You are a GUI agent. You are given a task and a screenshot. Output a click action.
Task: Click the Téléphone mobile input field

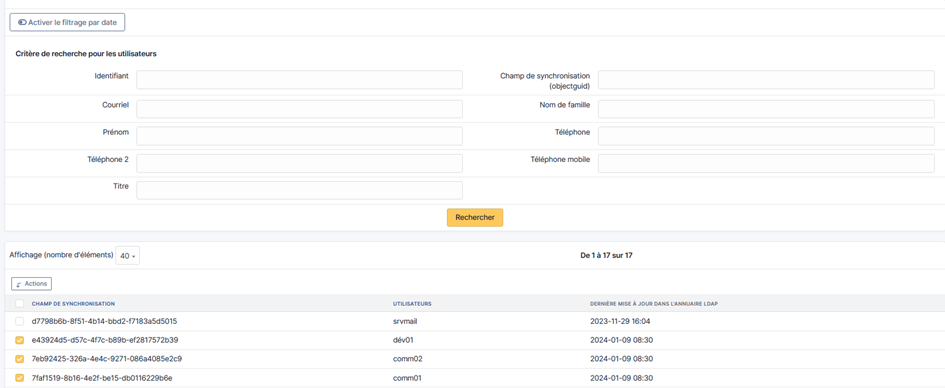tap(766, 163)
